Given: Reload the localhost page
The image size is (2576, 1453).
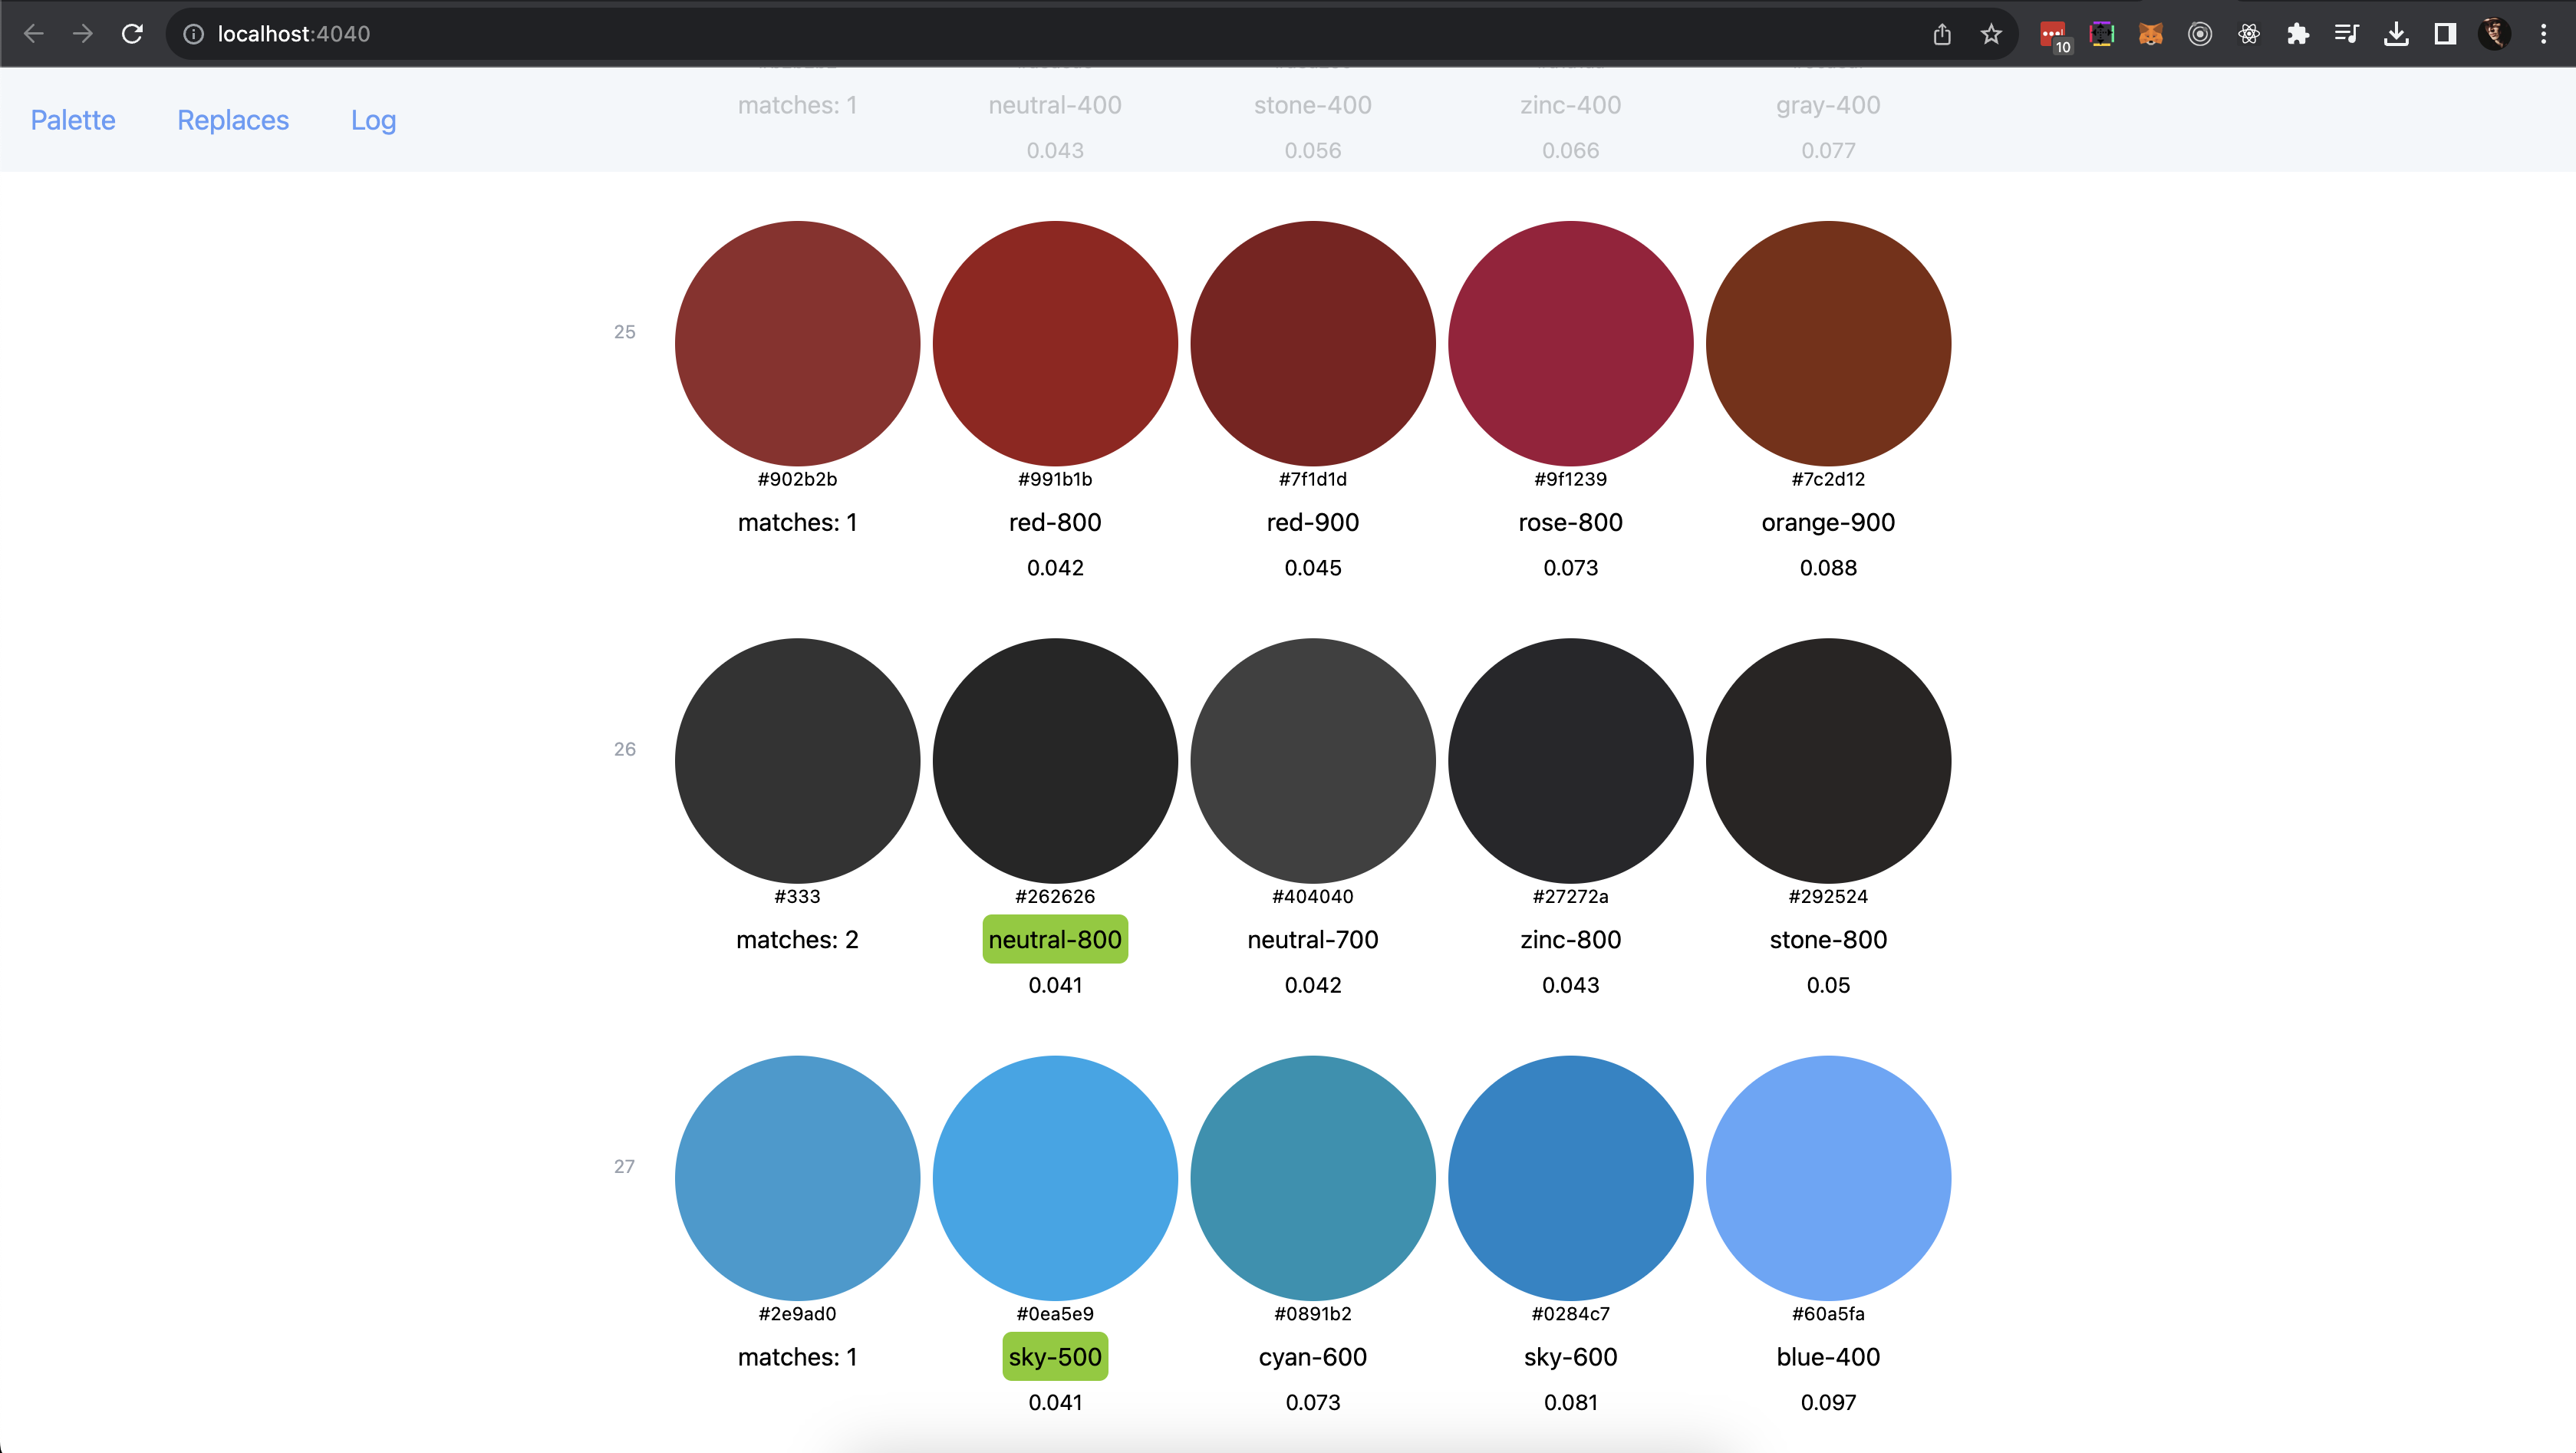Looking at the screenshot, I should [132, 34].
